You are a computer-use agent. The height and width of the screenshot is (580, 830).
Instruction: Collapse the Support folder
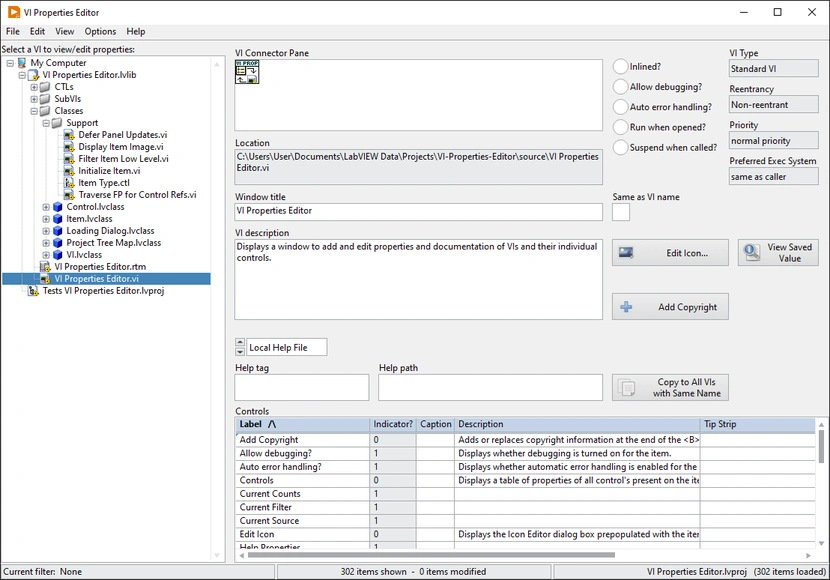46,123
